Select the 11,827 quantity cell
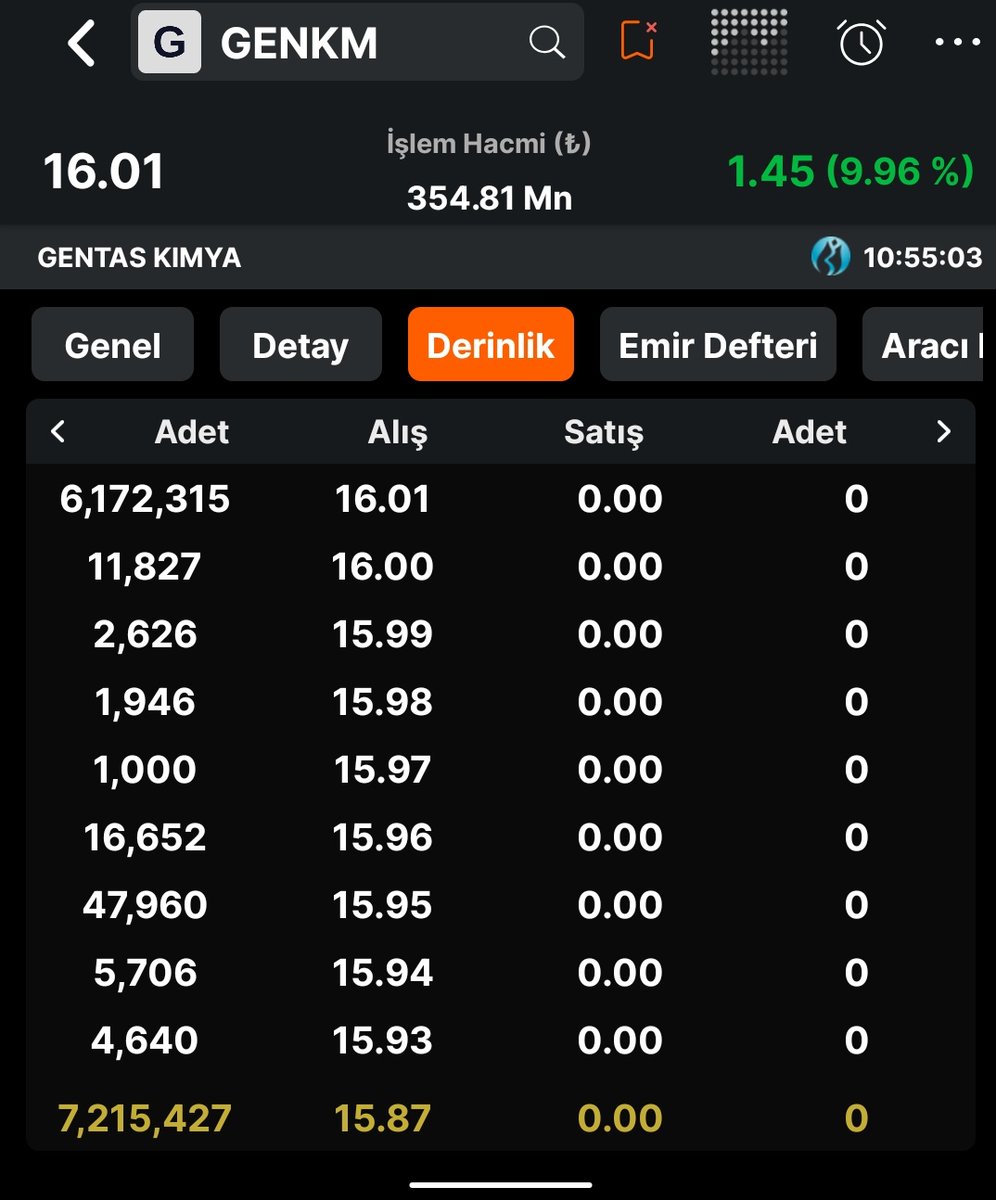This screenshot has height=1200, width=996. tap(145, 567)
